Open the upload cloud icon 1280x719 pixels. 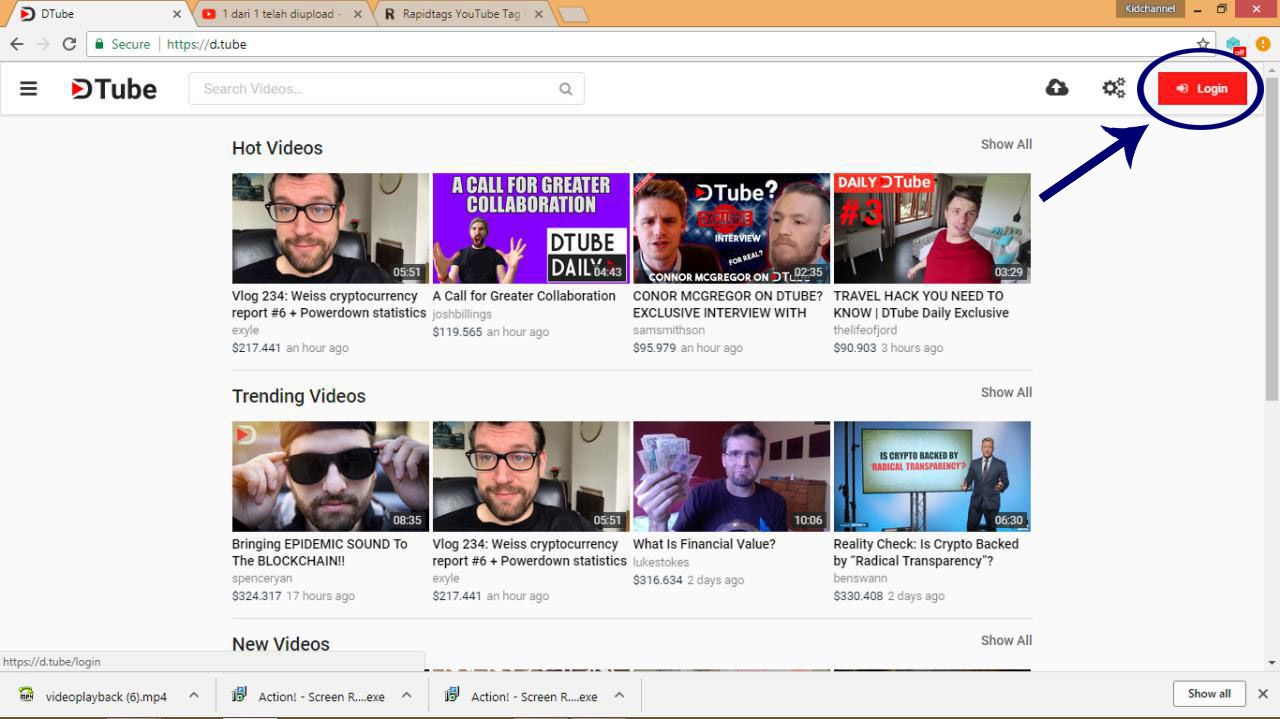click(x=1057, y=88)
